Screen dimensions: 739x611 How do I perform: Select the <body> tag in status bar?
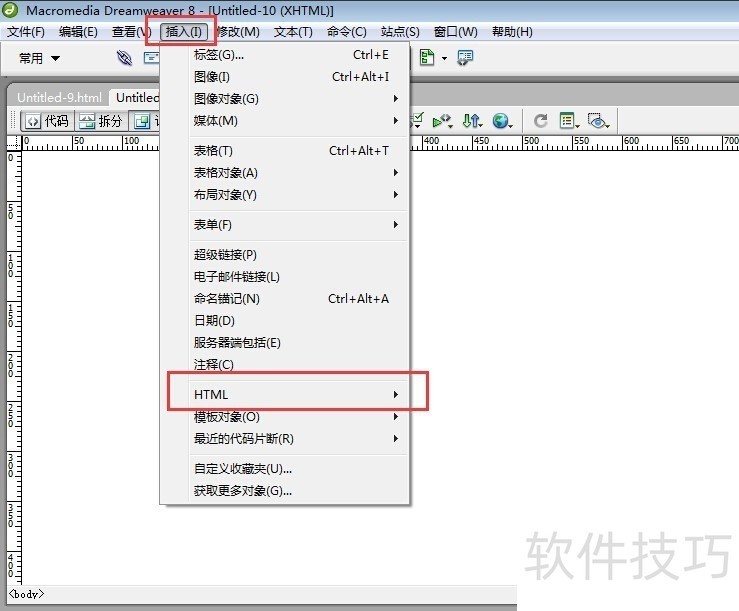coord(26,594)
